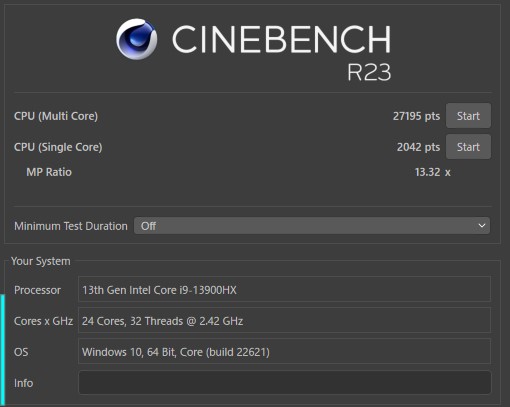The height and width of the screenshot is (407, 510).
Task: Click the CINEBENCH title text
Action: click(x=281, y=39)
